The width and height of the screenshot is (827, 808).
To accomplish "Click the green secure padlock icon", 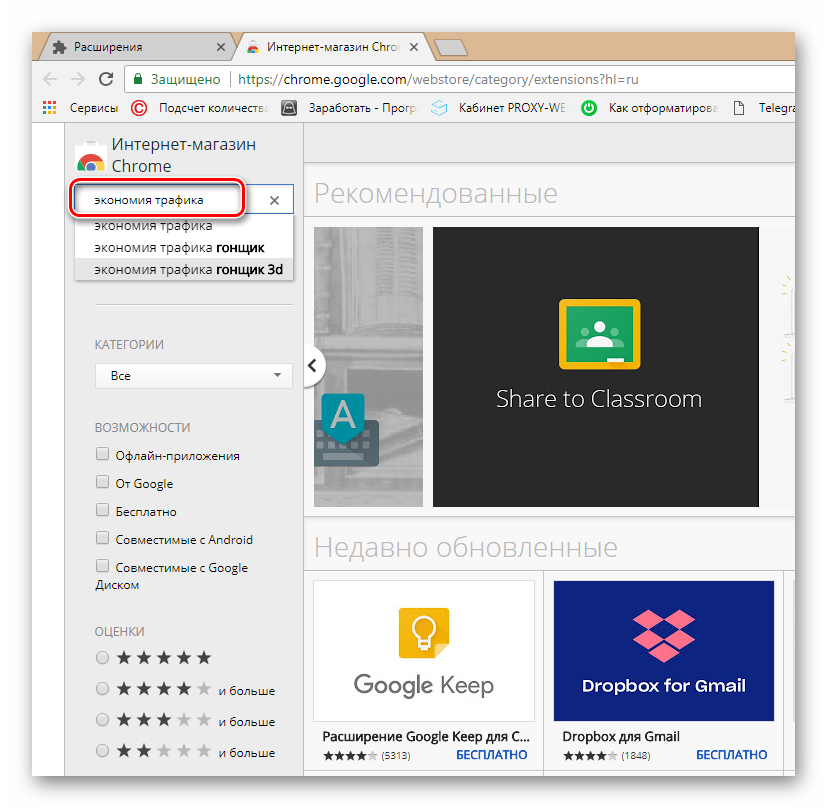I will point(138,79).
